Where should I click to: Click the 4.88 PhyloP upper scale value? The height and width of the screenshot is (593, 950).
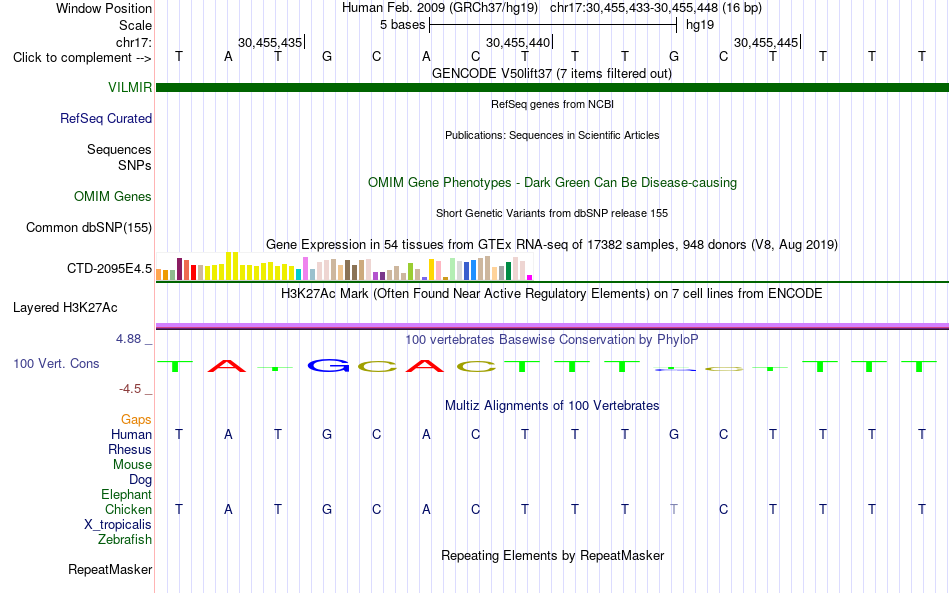coord(128,339)
